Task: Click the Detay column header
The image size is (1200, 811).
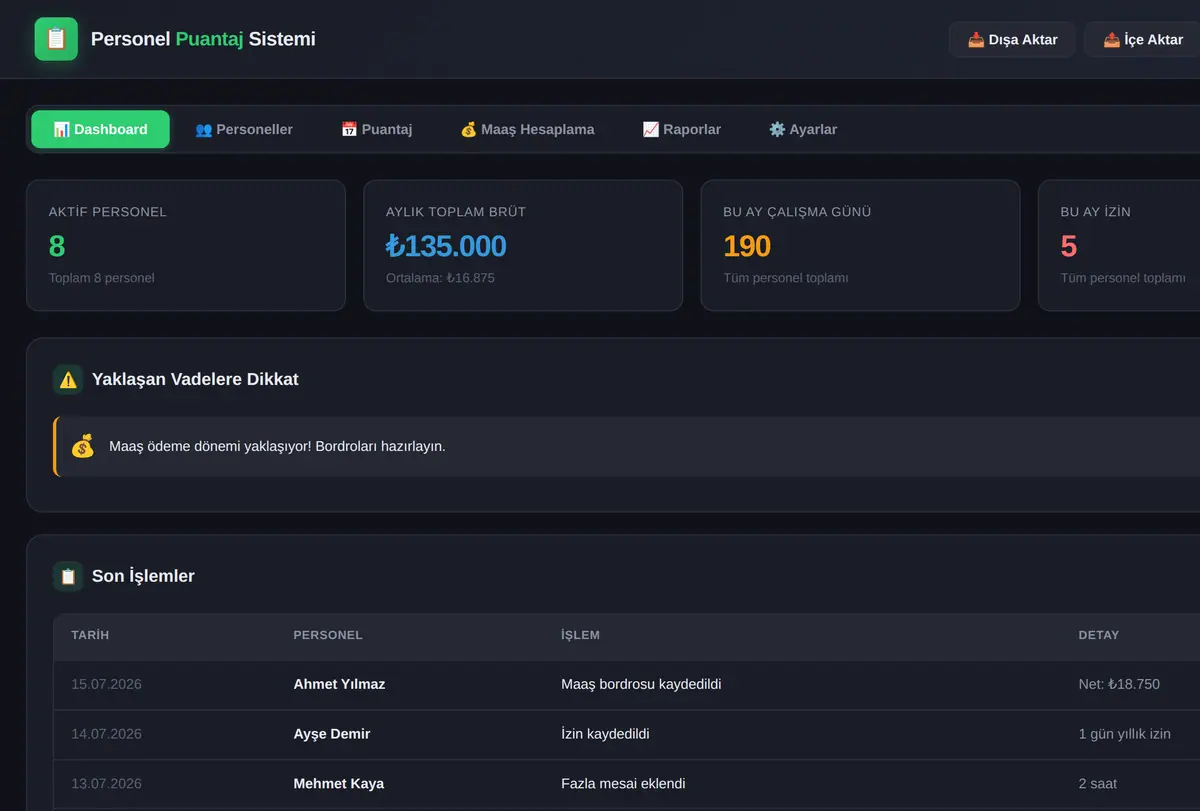Action: coord(1099,635)
